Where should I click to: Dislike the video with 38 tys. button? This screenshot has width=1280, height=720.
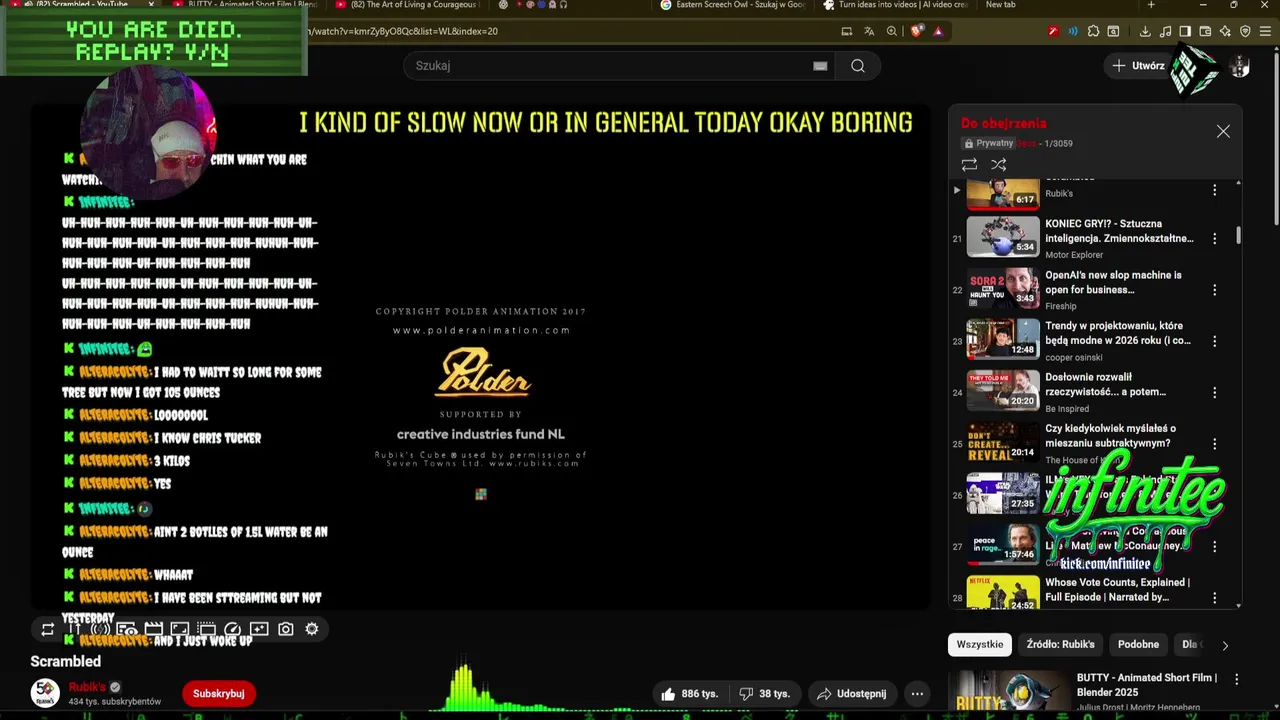tap(764, 694)
